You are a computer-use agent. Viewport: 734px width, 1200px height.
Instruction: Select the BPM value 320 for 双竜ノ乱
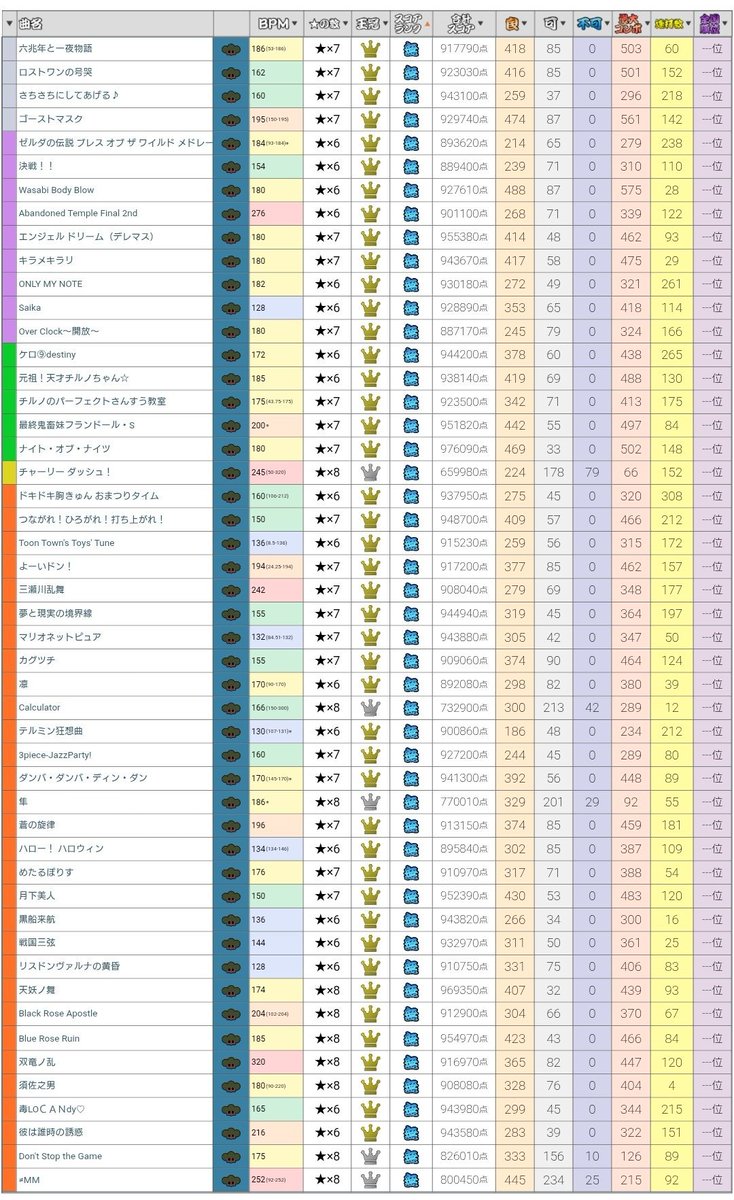[277, 1061]
